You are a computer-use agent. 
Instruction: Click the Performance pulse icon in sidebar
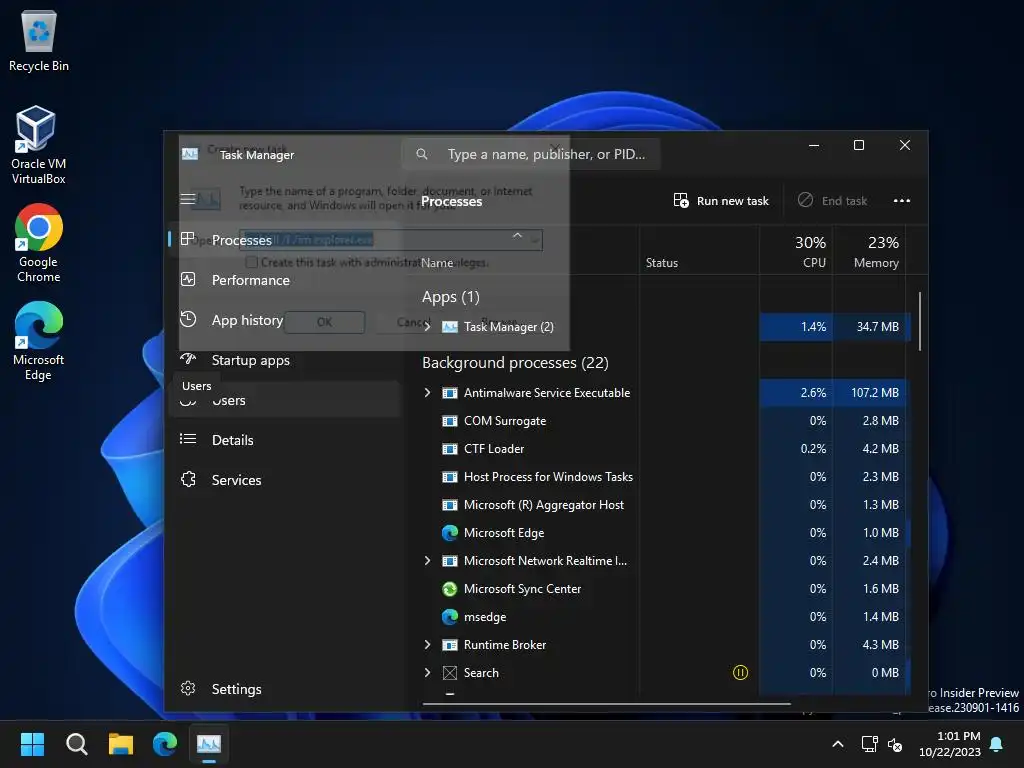click(x=188, y=280)
